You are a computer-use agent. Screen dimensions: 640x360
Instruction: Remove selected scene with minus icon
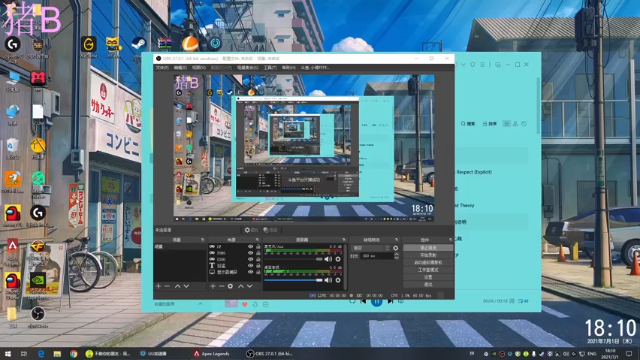(167, 287)
